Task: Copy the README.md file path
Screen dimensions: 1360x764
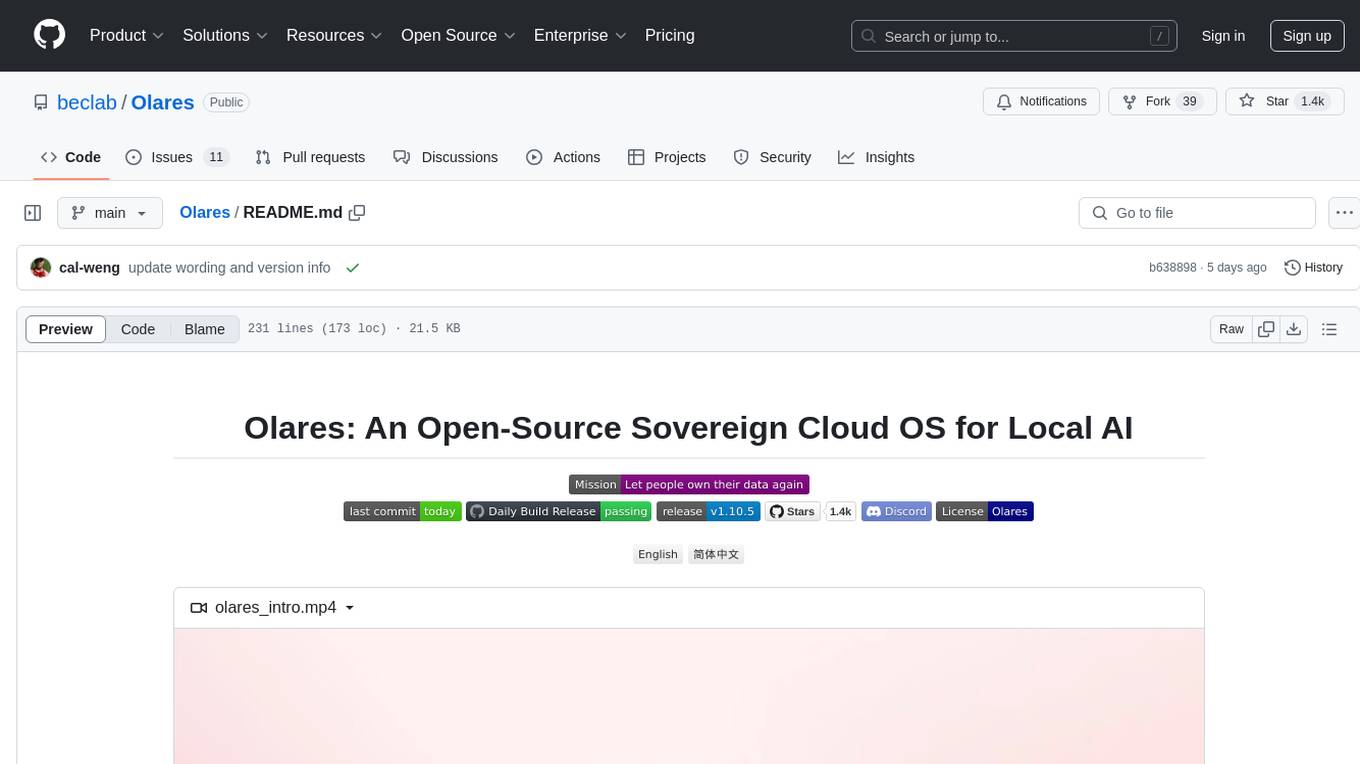Action: pyautogui.click(x=357, y=212)
